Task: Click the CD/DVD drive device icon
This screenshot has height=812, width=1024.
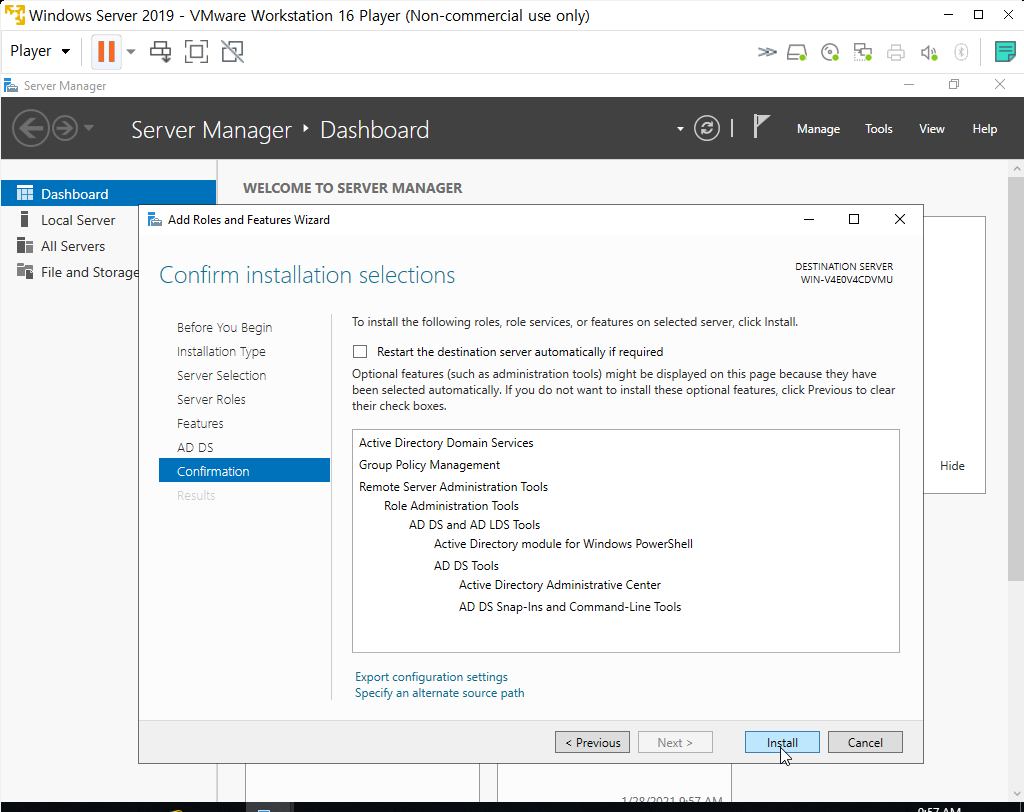Action: tap(830, 52)
